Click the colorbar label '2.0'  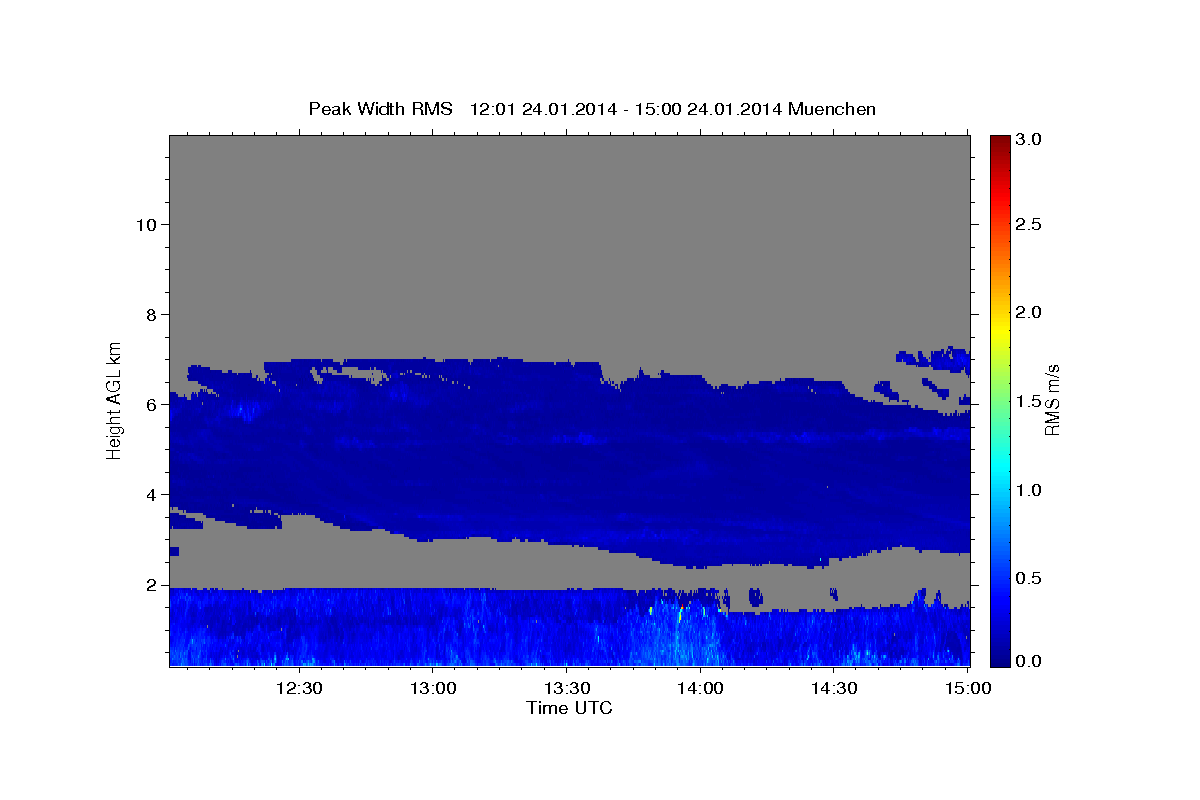coord(1028,312)
